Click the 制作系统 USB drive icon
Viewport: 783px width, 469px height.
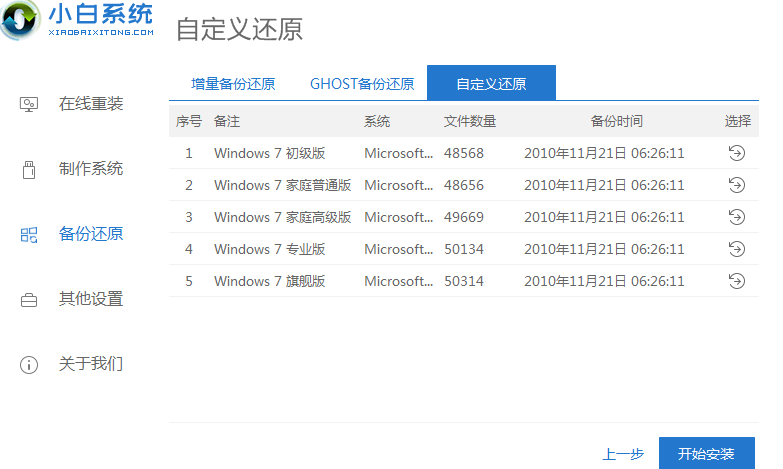29,169
